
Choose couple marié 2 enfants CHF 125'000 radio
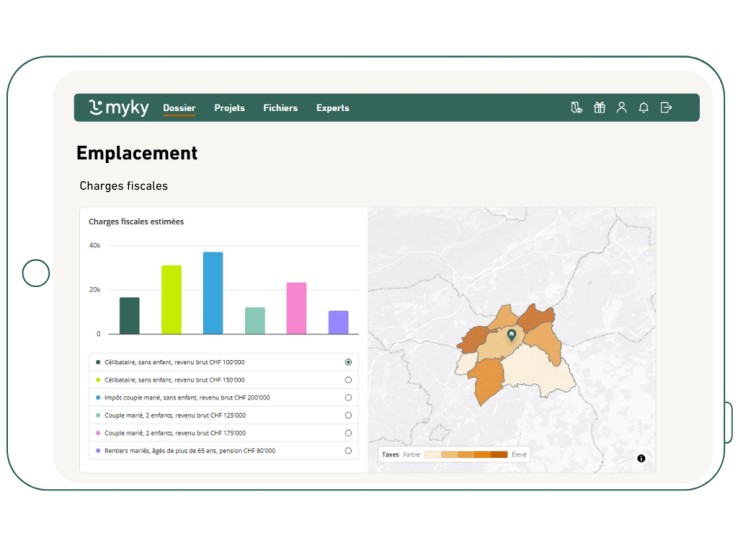coord(348,415)
